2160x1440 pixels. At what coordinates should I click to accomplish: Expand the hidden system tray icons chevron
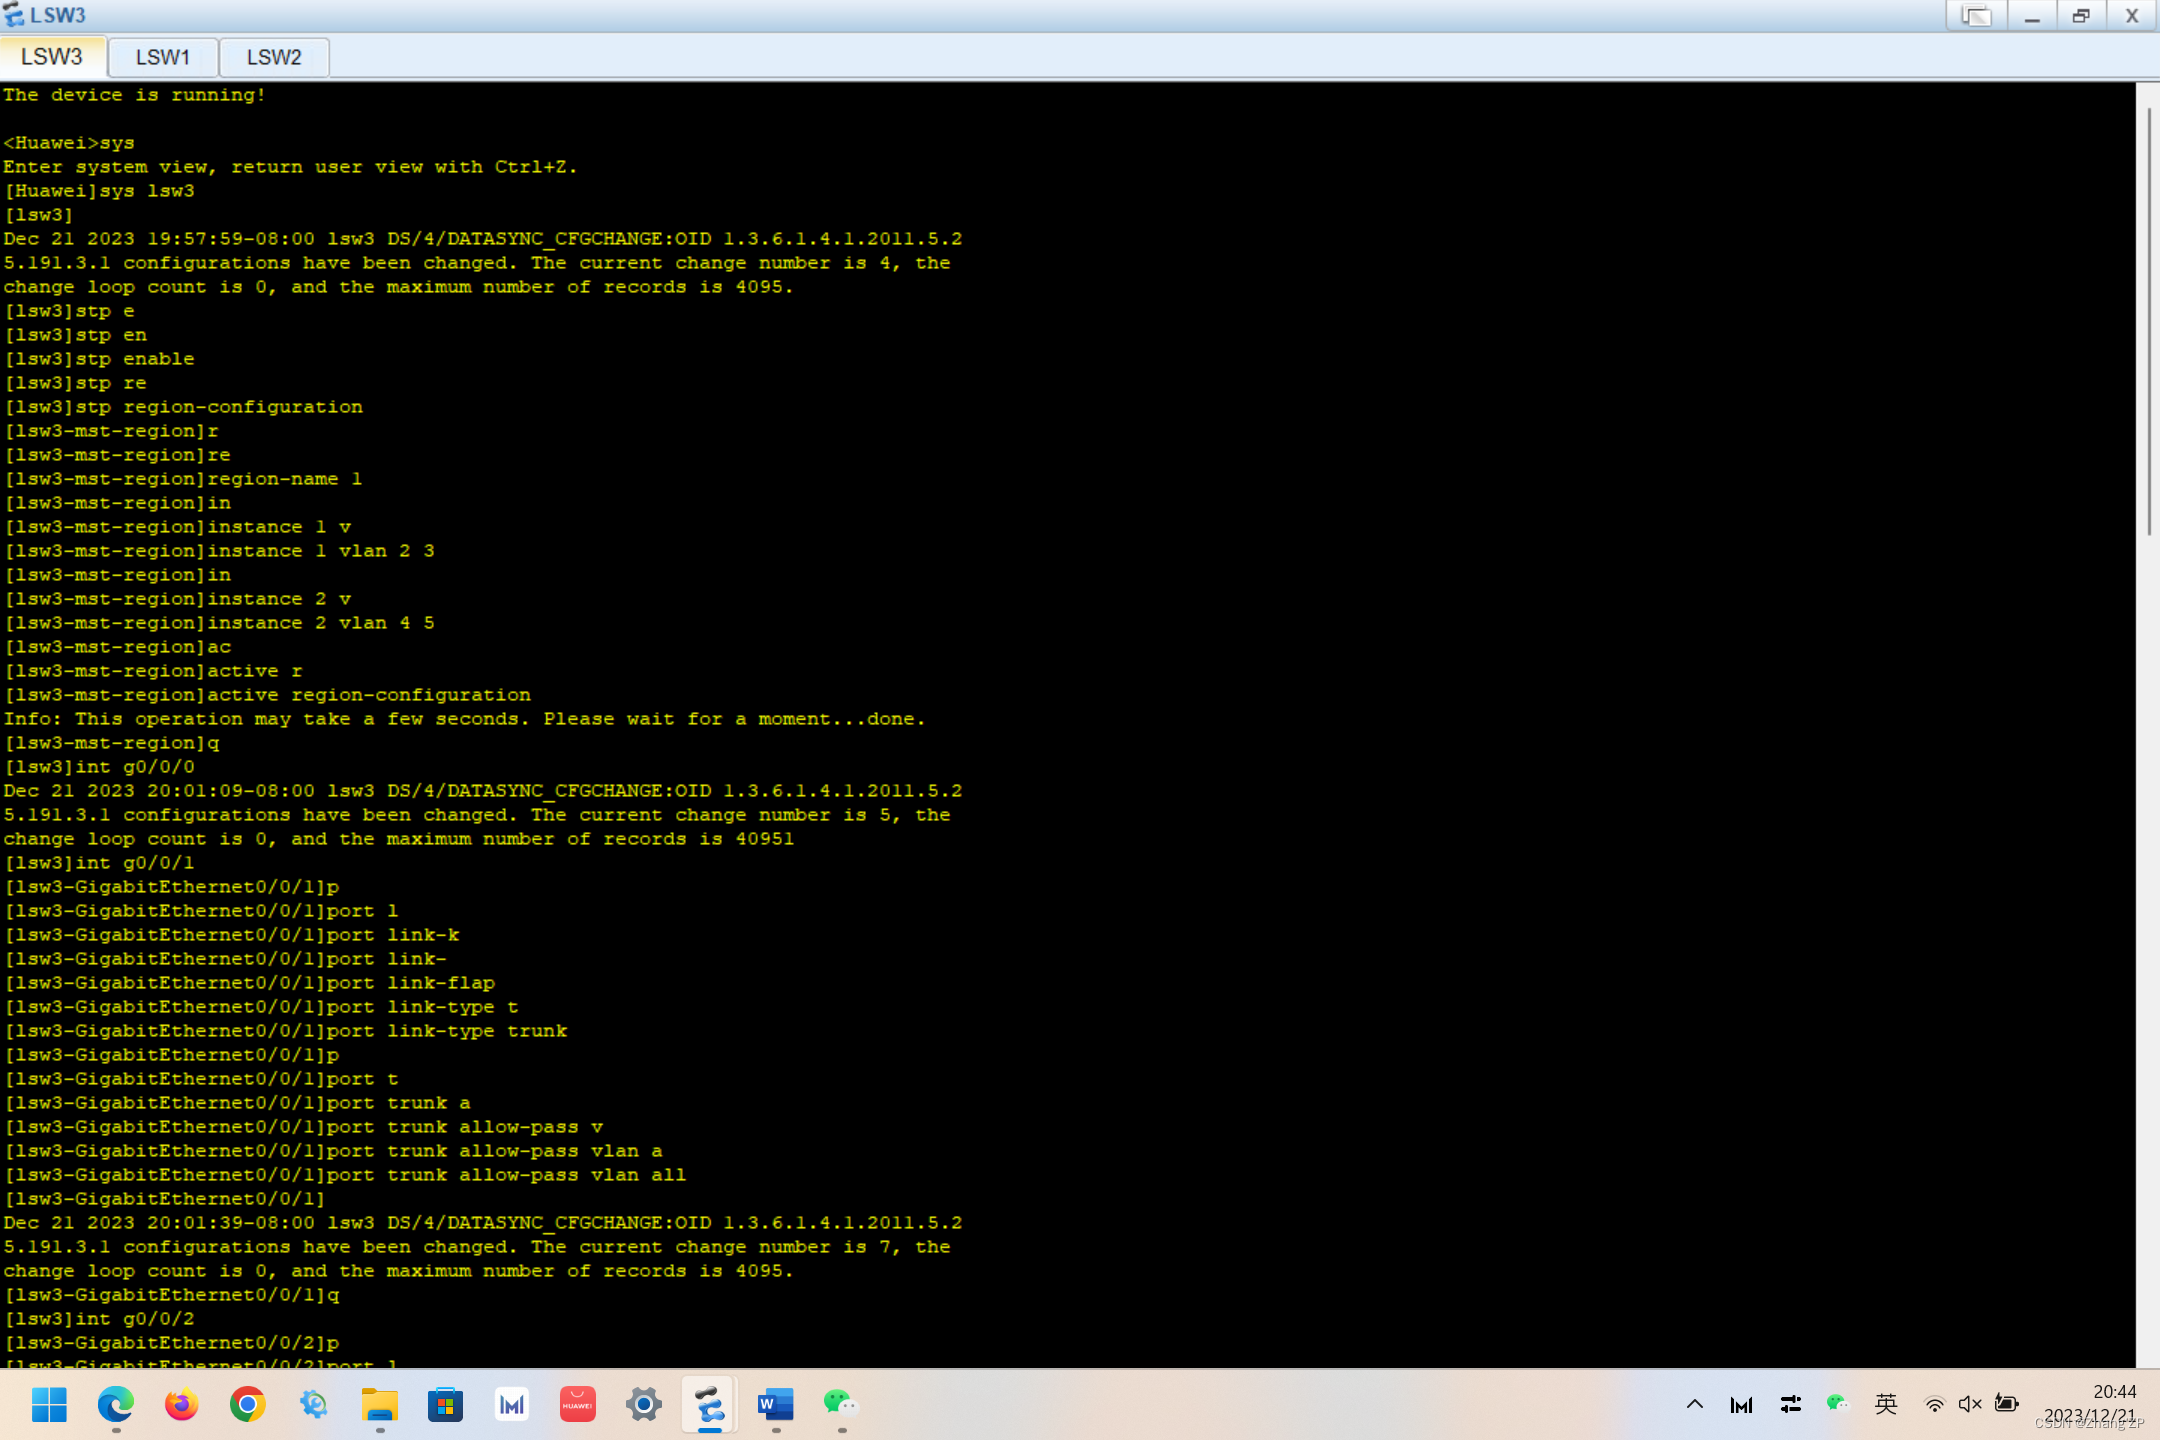(x=1694, y=1404)
